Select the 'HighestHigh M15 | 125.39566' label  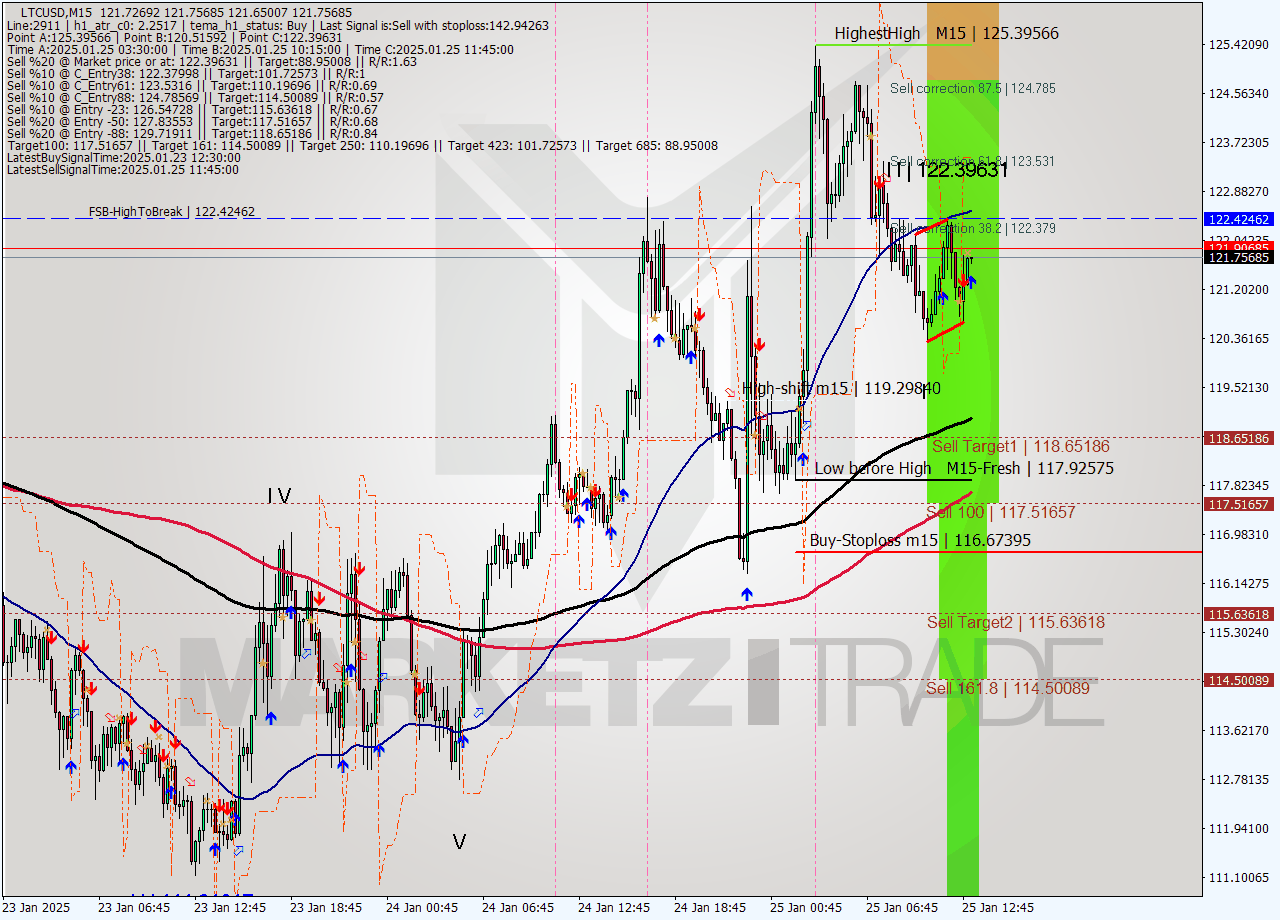pos(947,33)
